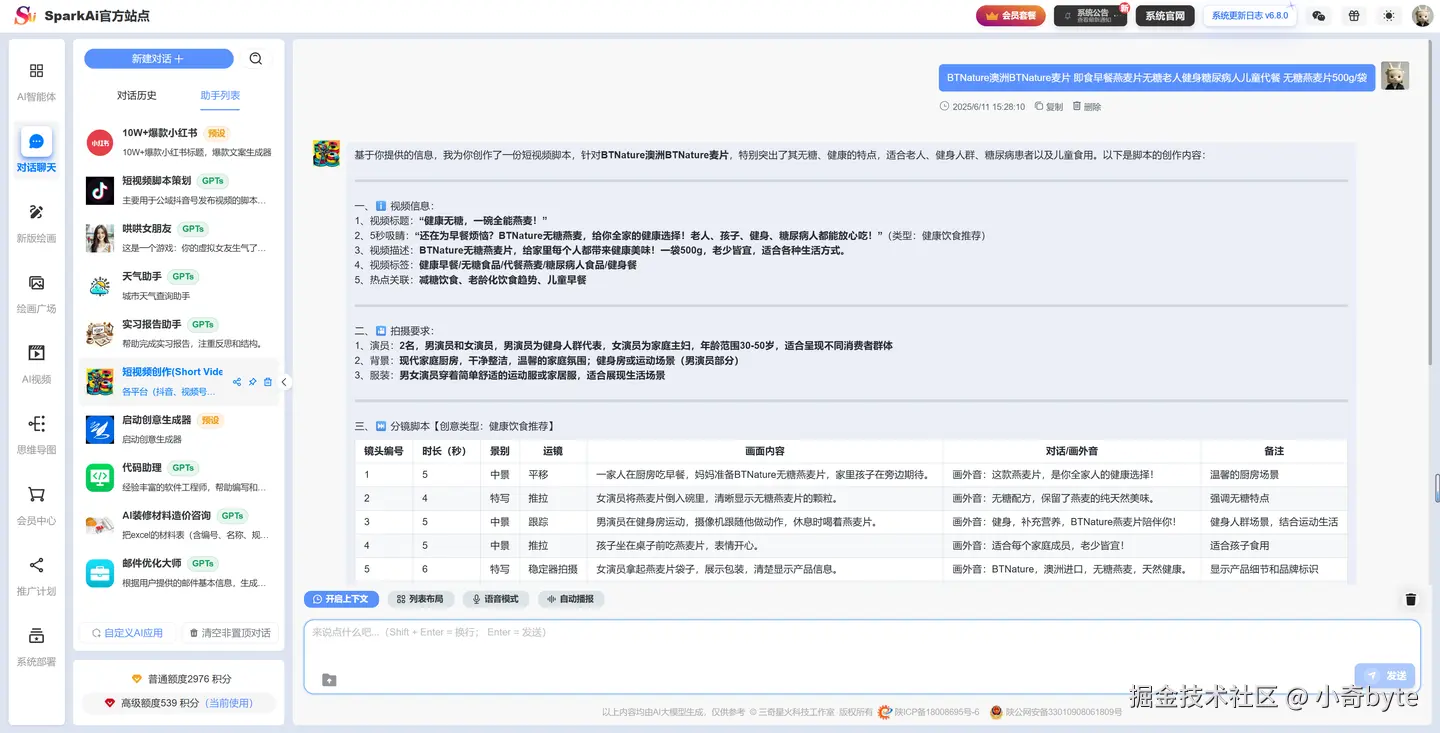Select the 10W+爆款小红书 assistant
This screenshot has width=1440, height=733.
point(179,142)
